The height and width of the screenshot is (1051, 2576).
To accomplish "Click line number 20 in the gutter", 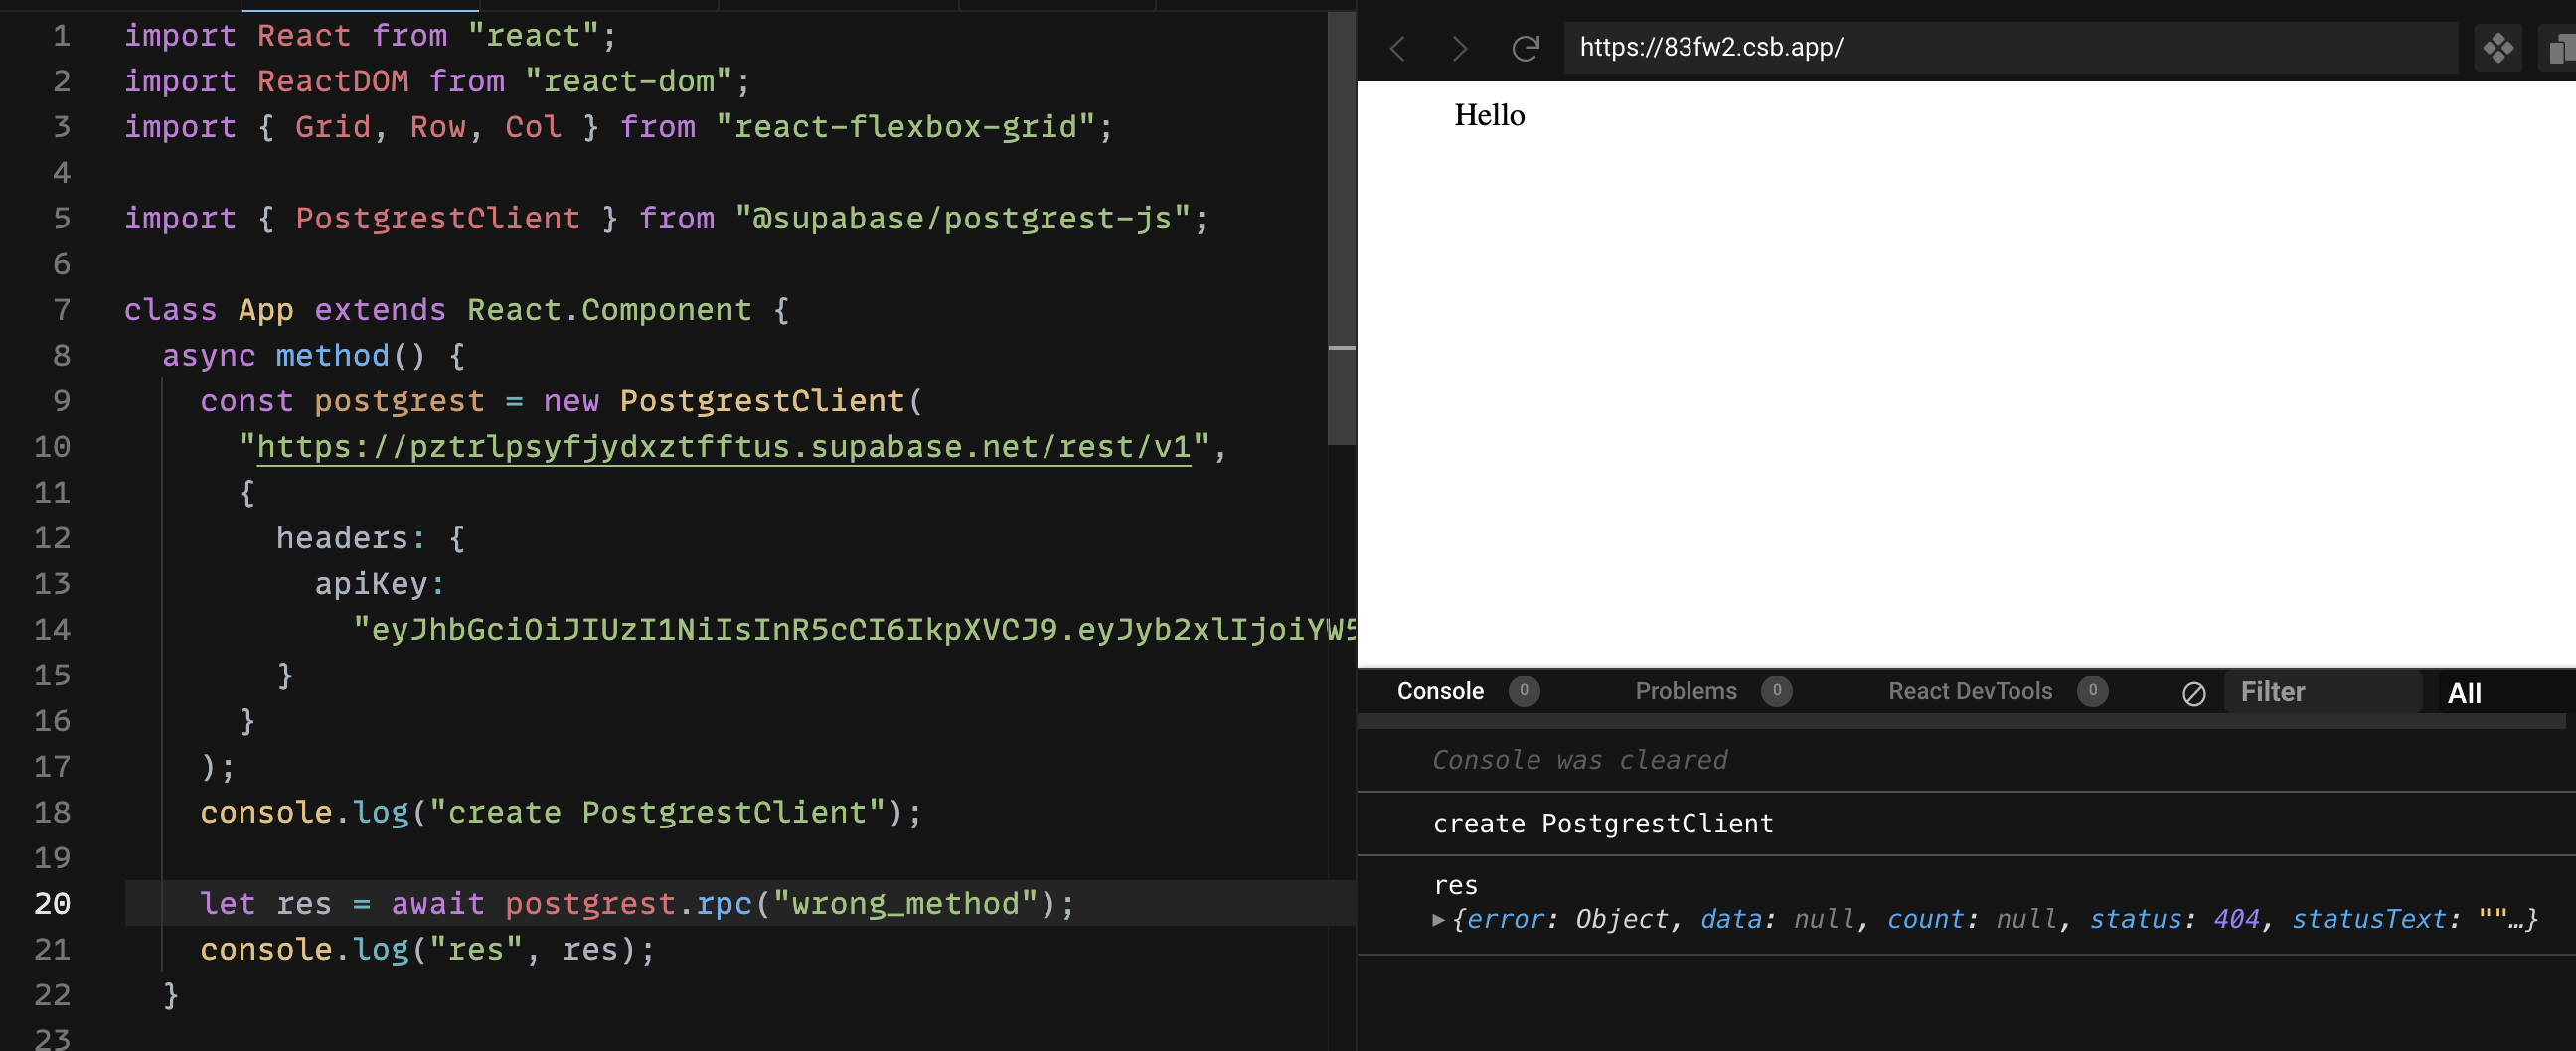I will pyautogui.click(x=52, y=903).
